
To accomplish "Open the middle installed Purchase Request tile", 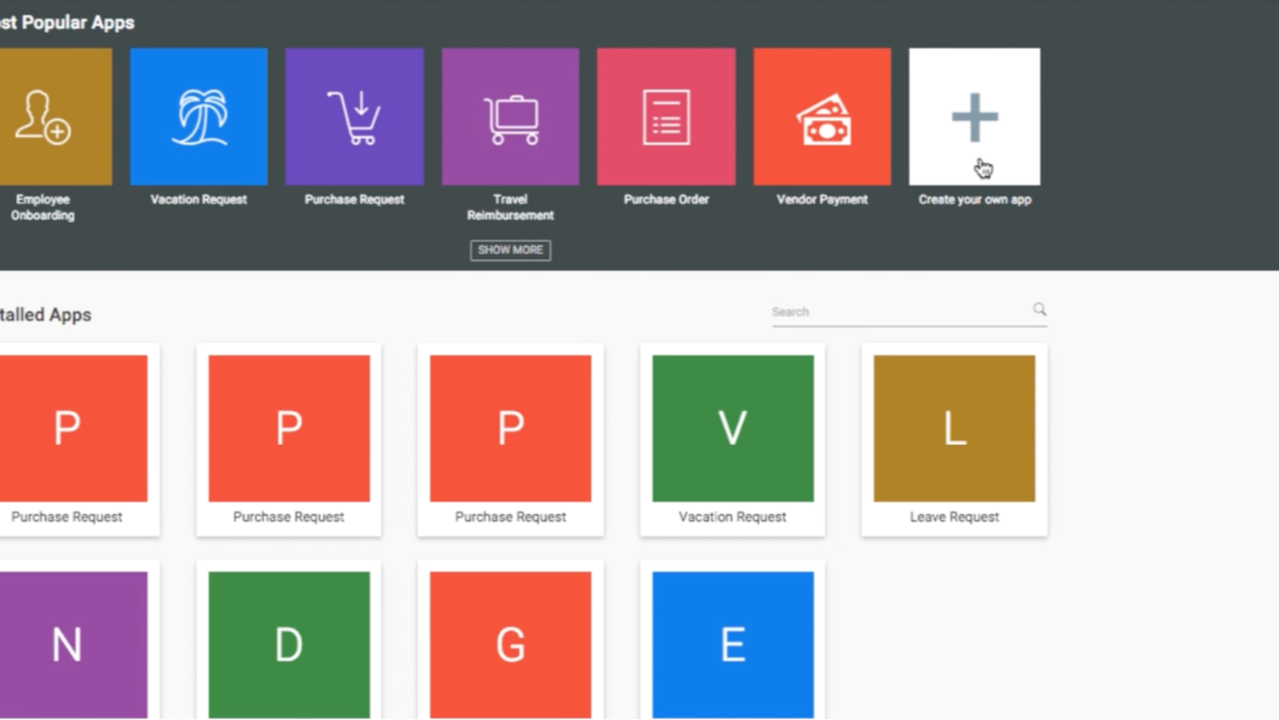I will click(x=289, y=429).
